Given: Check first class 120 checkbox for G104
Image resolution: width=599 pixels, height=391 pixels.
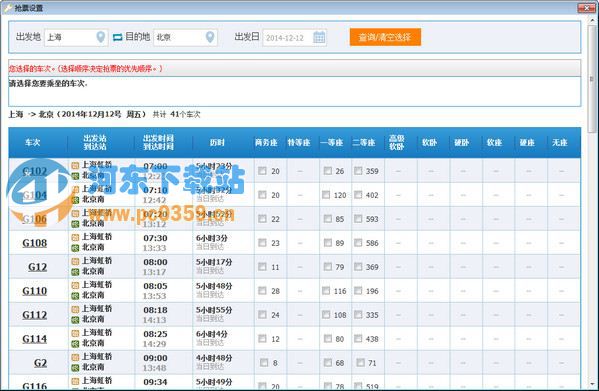Looking at the screenshot, I should 326,195.
